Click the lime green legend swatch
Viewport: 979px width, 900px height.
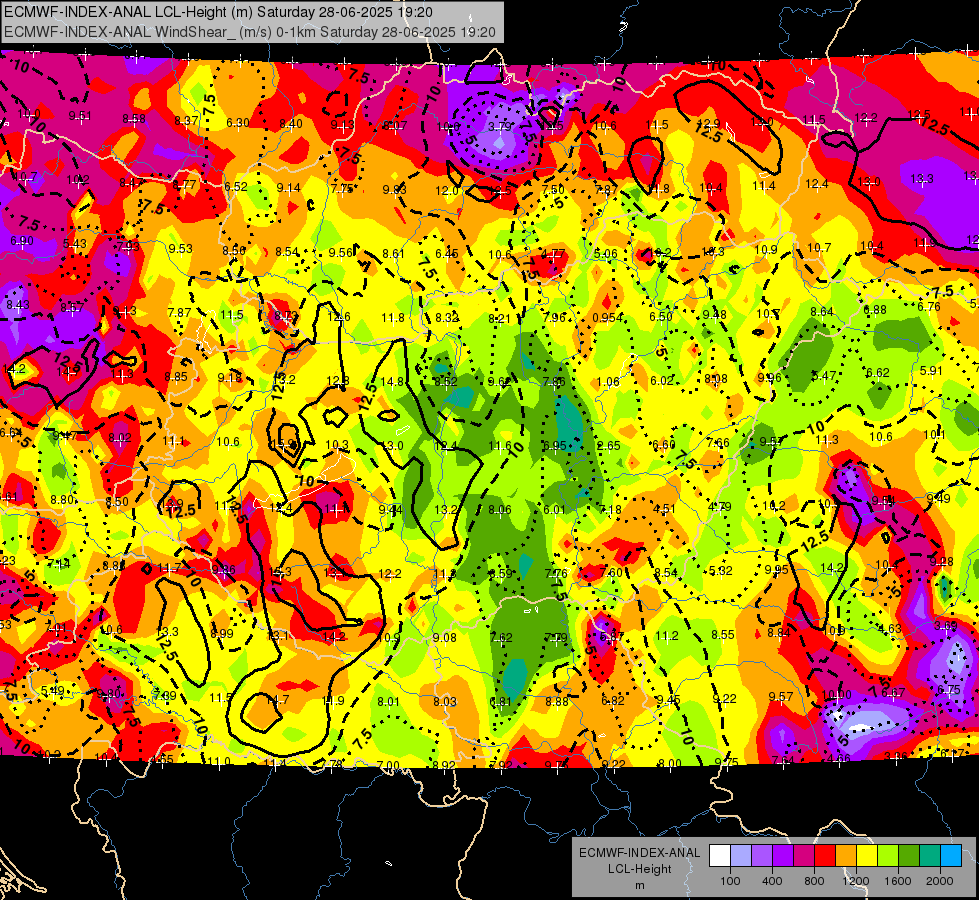(x=887, y=856)
